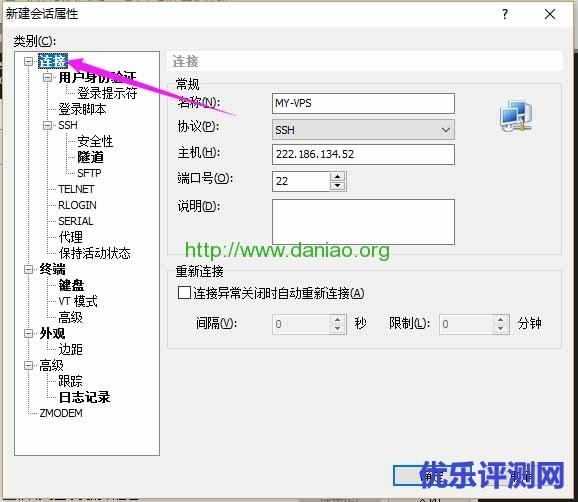
Task: Decrease the port number with down arrow
Action: (337, 186)
